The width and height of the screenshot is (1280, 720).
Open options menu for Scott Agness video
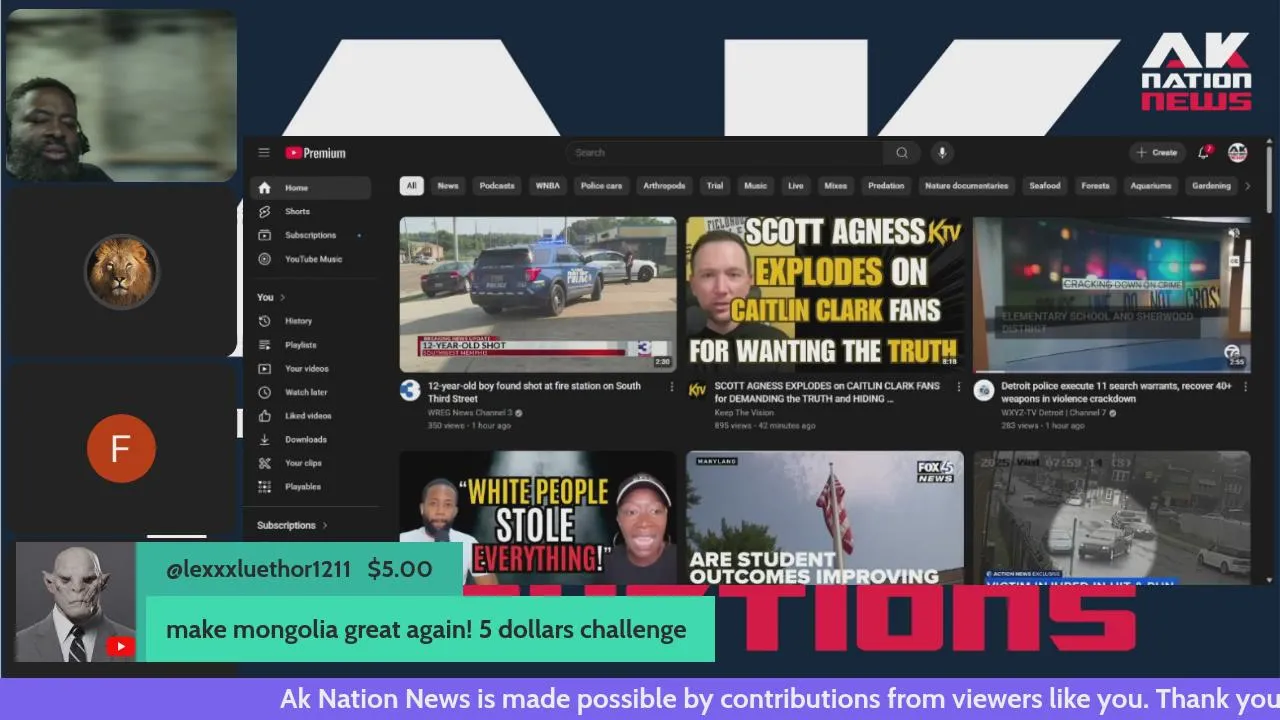[958, 386]
